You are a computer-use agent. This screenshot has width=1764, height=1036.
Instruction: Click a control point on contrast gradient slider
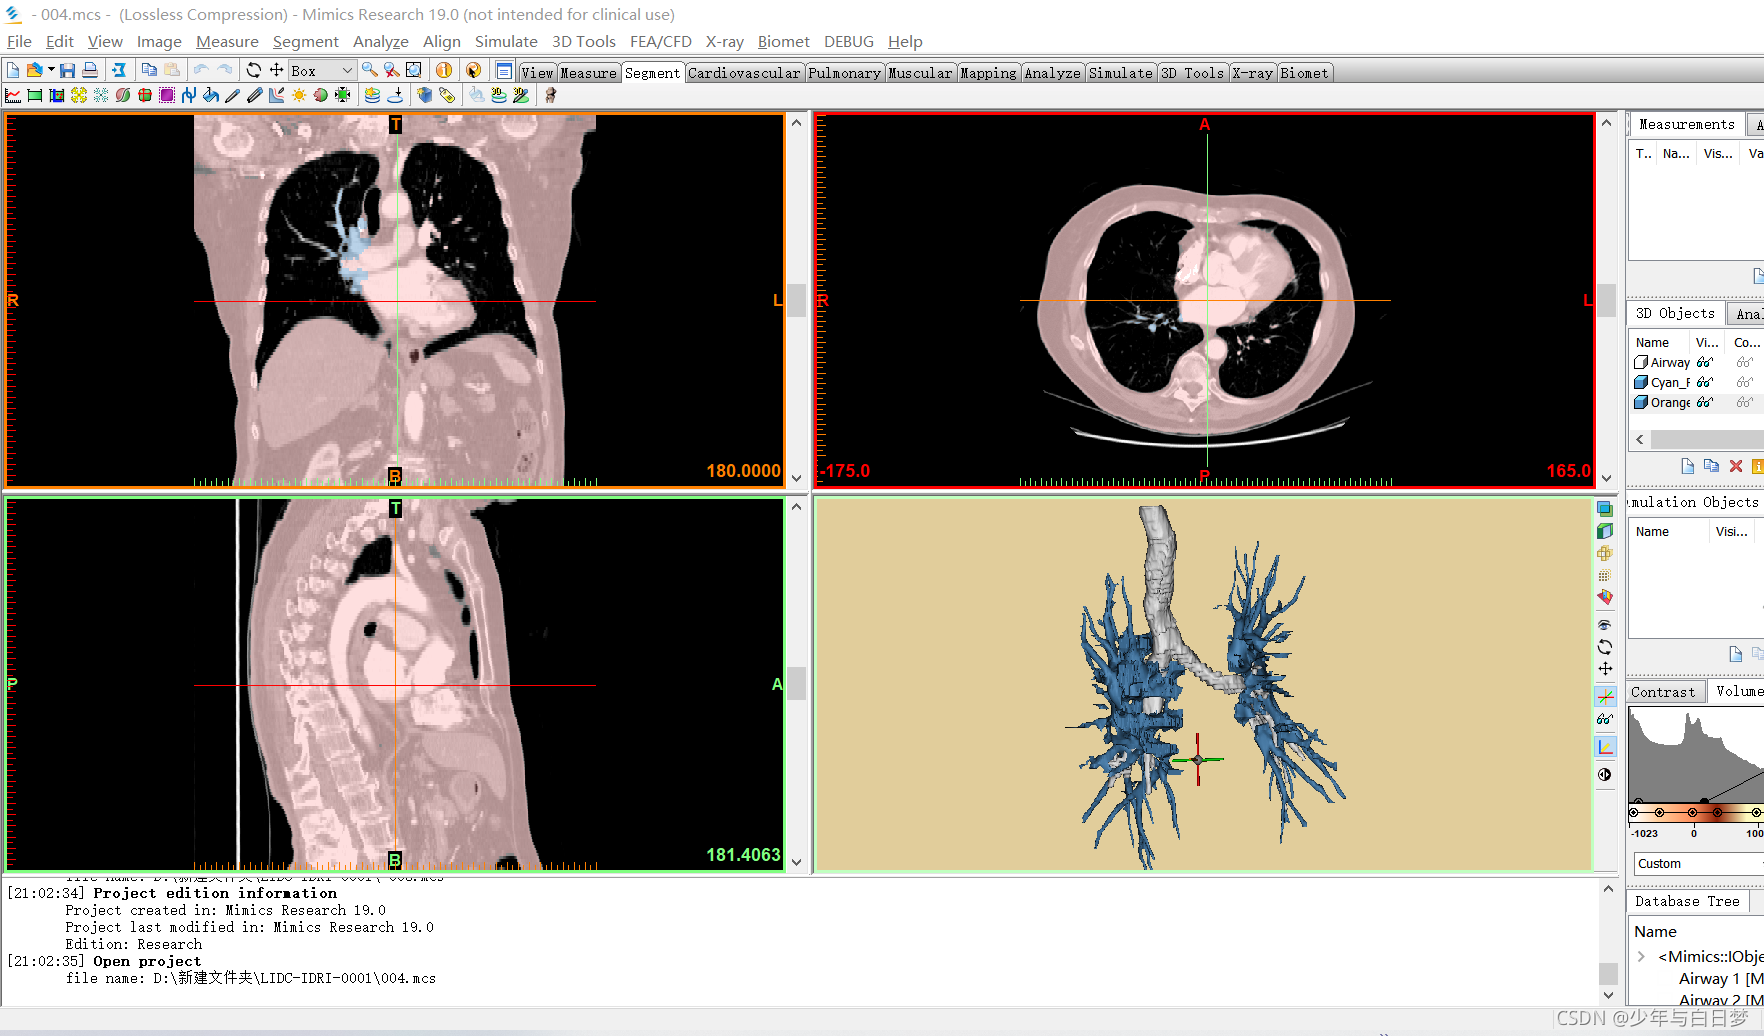(1659, 812)
